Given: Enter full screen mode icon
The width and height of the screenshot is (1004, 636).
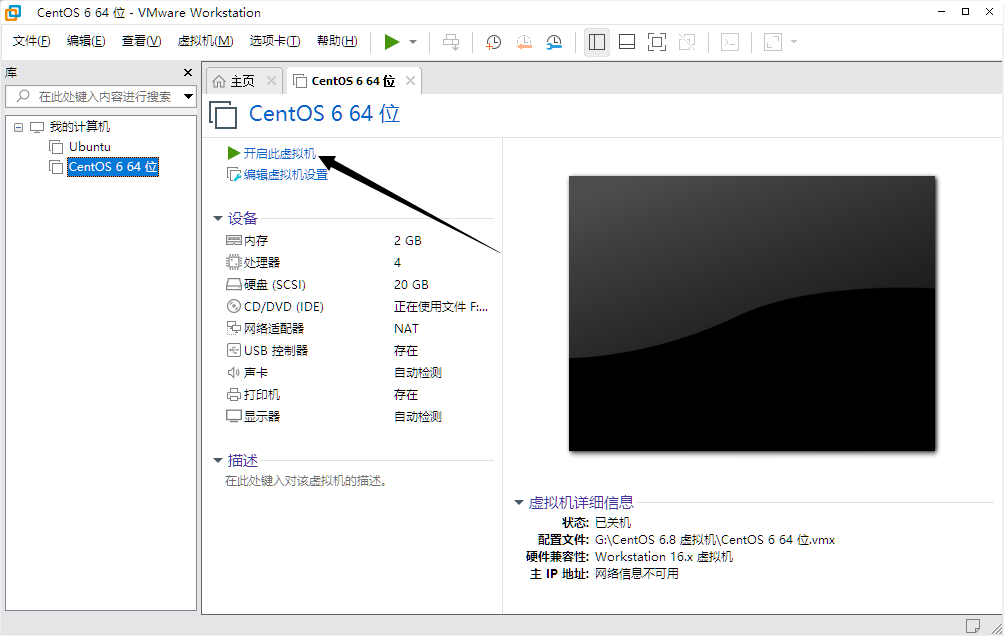Looking at the screenshot, I should pos(657,42).
